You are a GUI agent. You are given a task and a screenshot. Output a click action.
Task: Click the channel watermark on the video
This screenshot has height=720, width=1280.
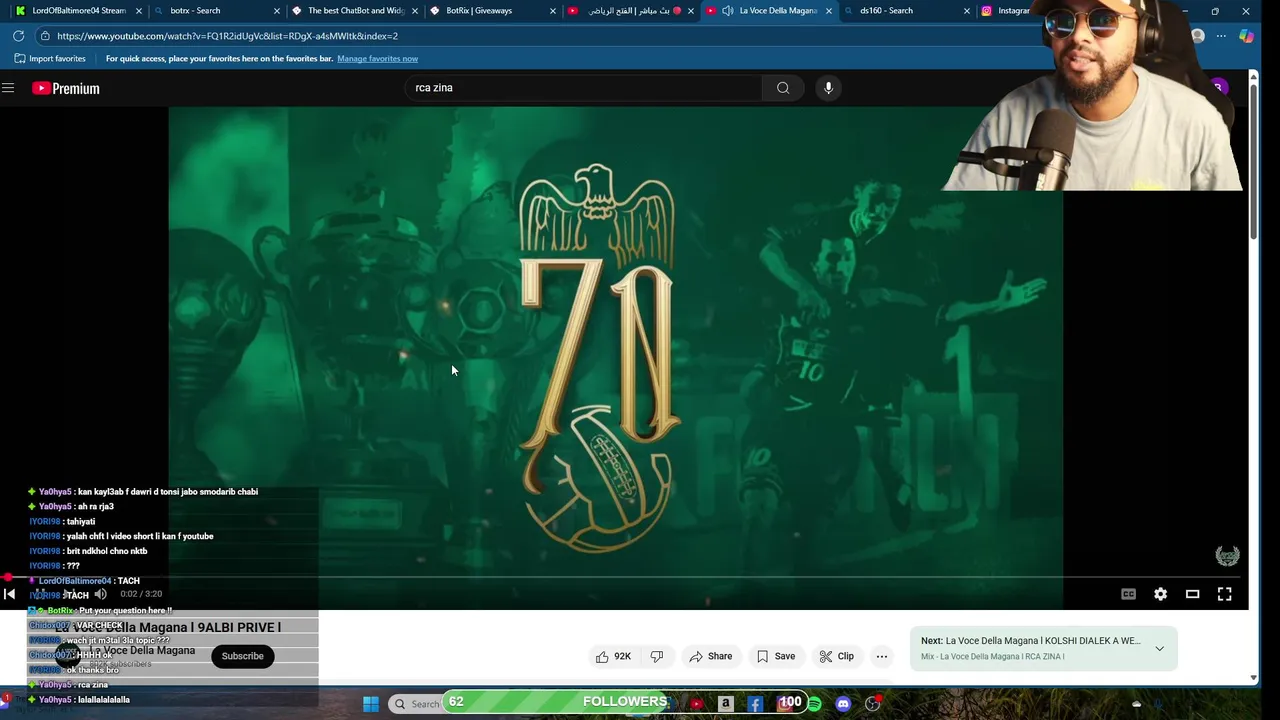(x=1227, y=556)
